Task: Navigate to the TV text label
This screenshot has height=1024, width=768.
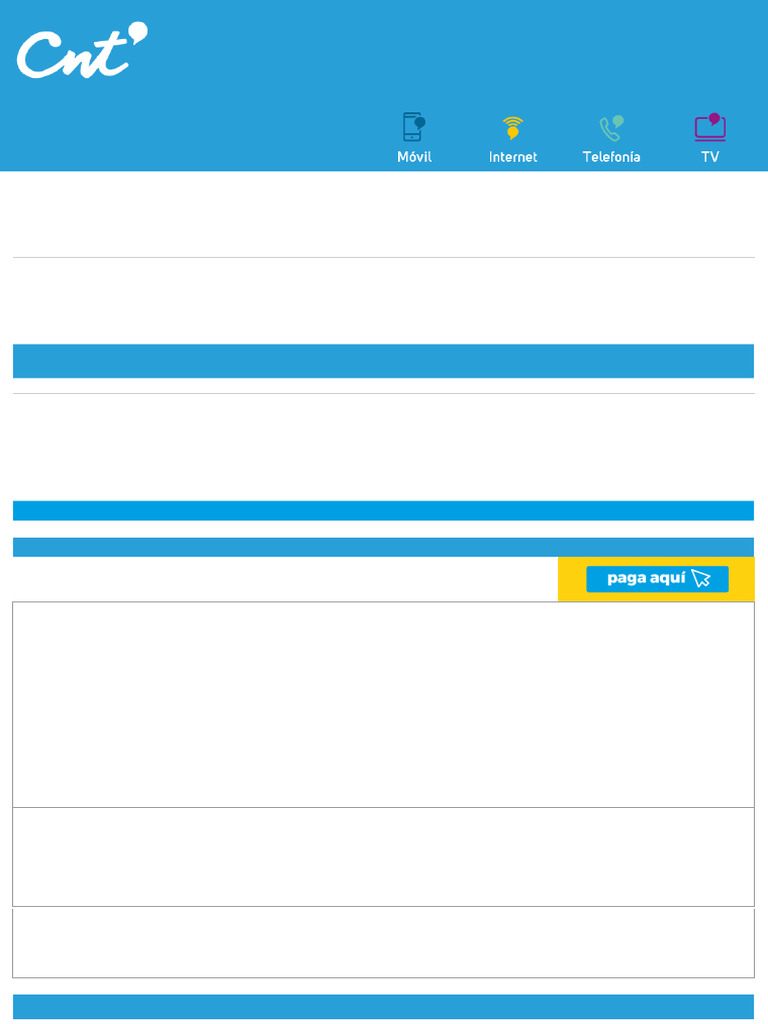Action: point(710,157)
